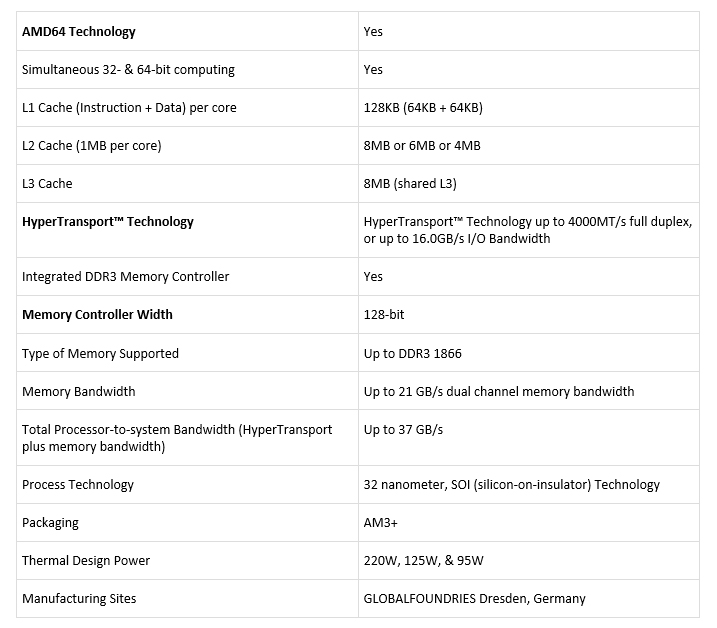The image size is (717, 628).
Task: Click the Memory Controller Width heading
Action: click(x=97, y=314)
